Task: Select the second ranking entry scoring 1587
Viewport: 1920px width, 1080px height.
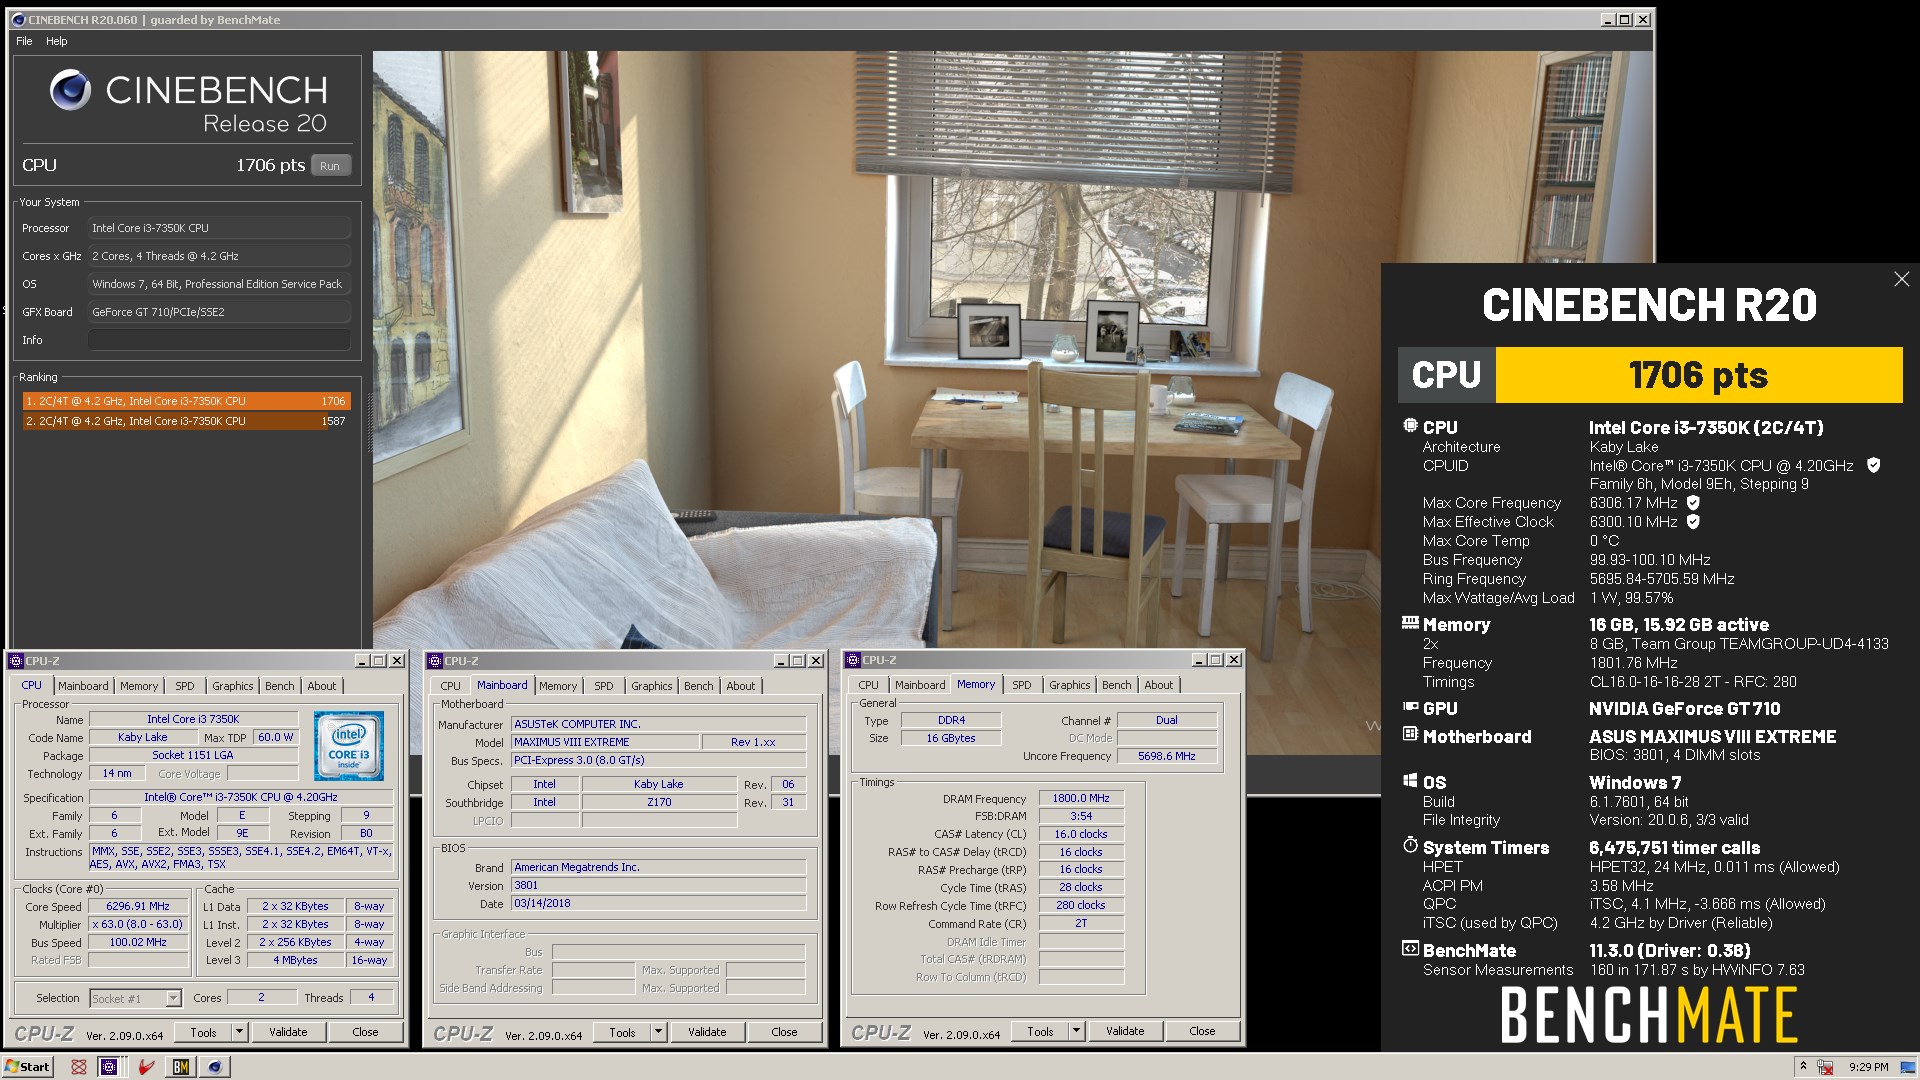Action: [186, 421]
